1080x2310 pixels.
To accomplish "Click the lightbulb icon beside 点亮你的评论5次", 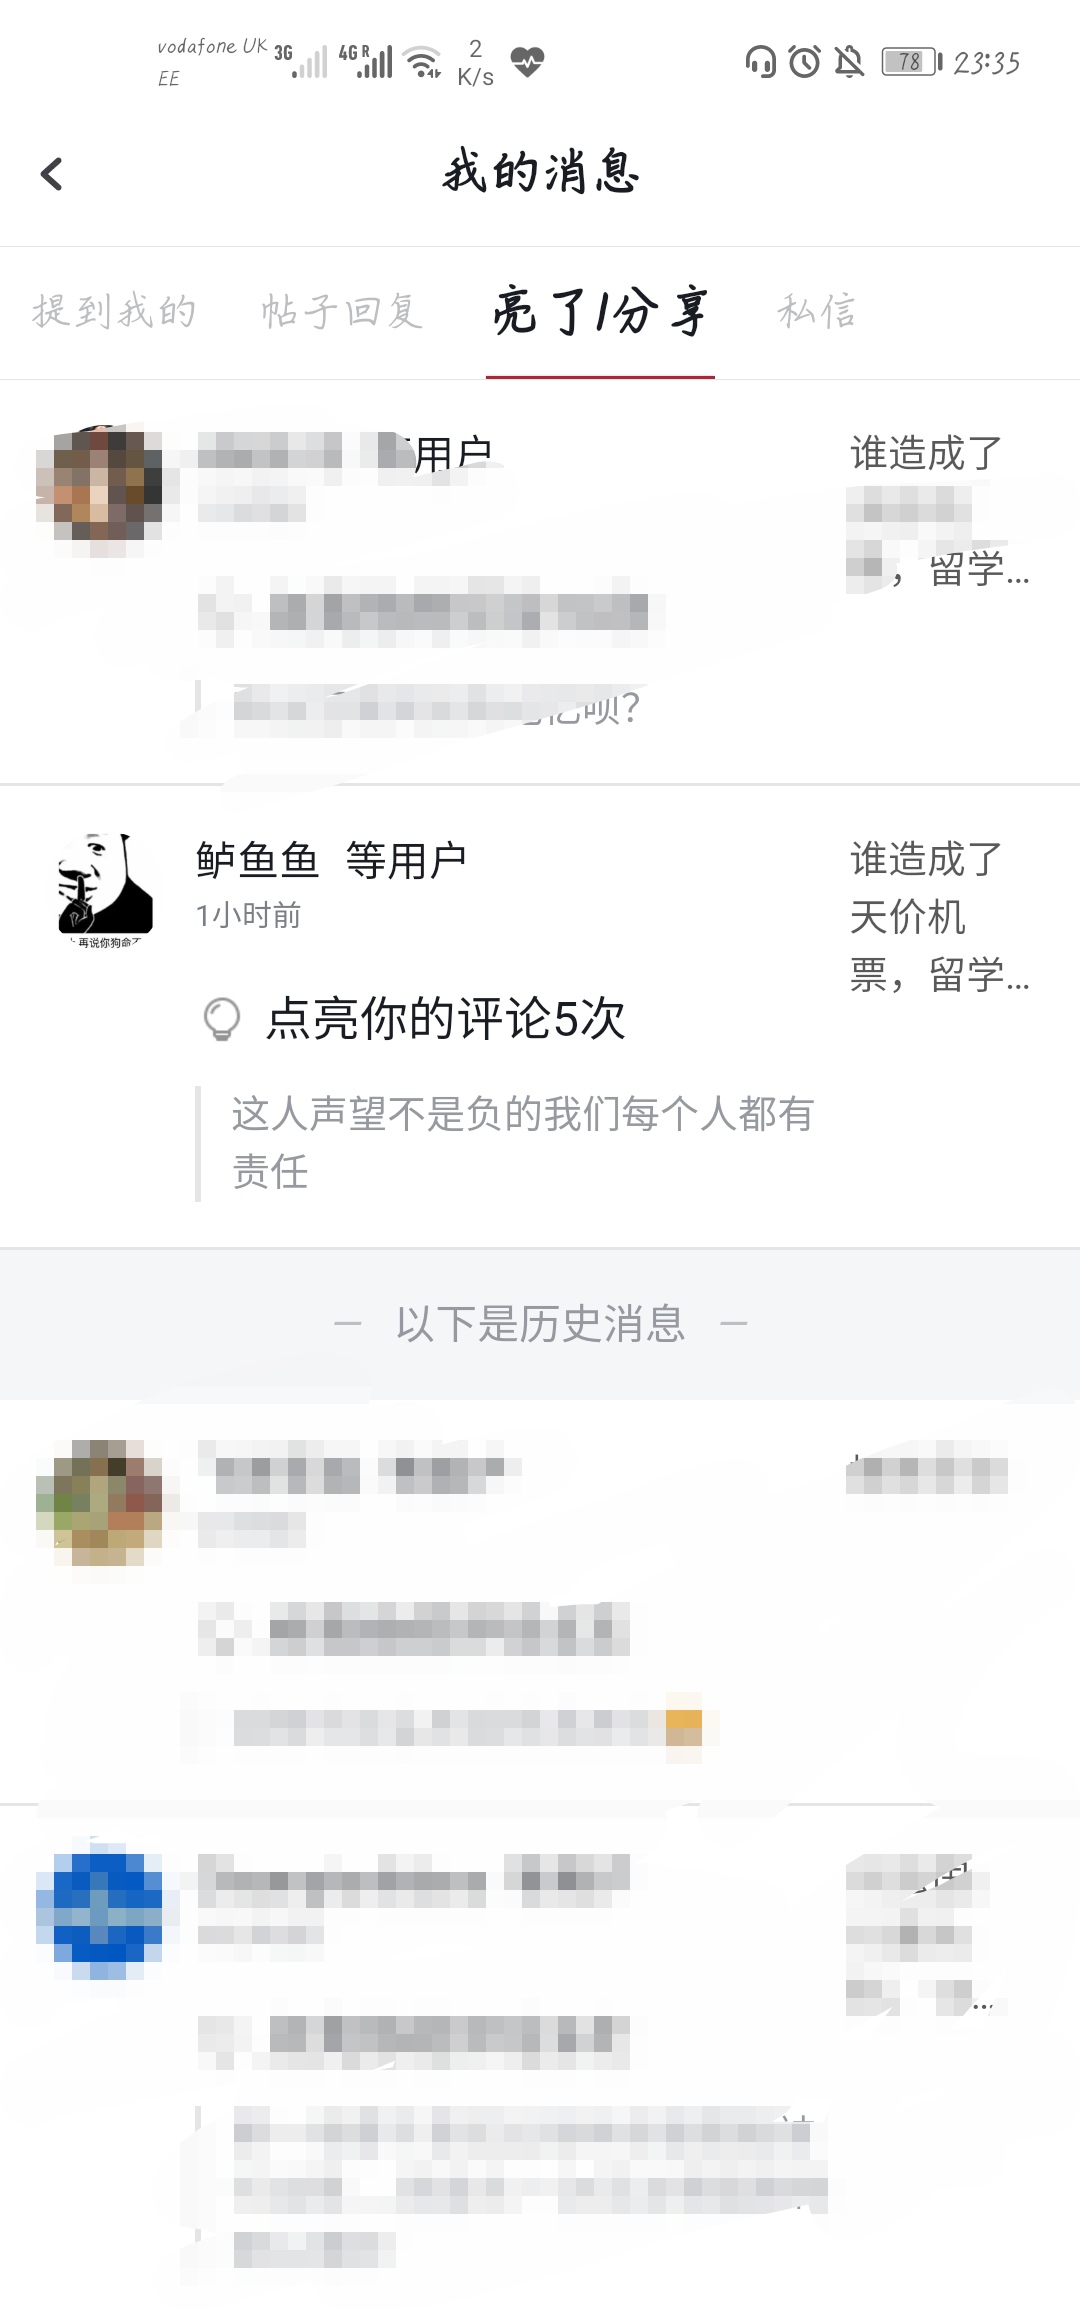I will click(221, 1019).
